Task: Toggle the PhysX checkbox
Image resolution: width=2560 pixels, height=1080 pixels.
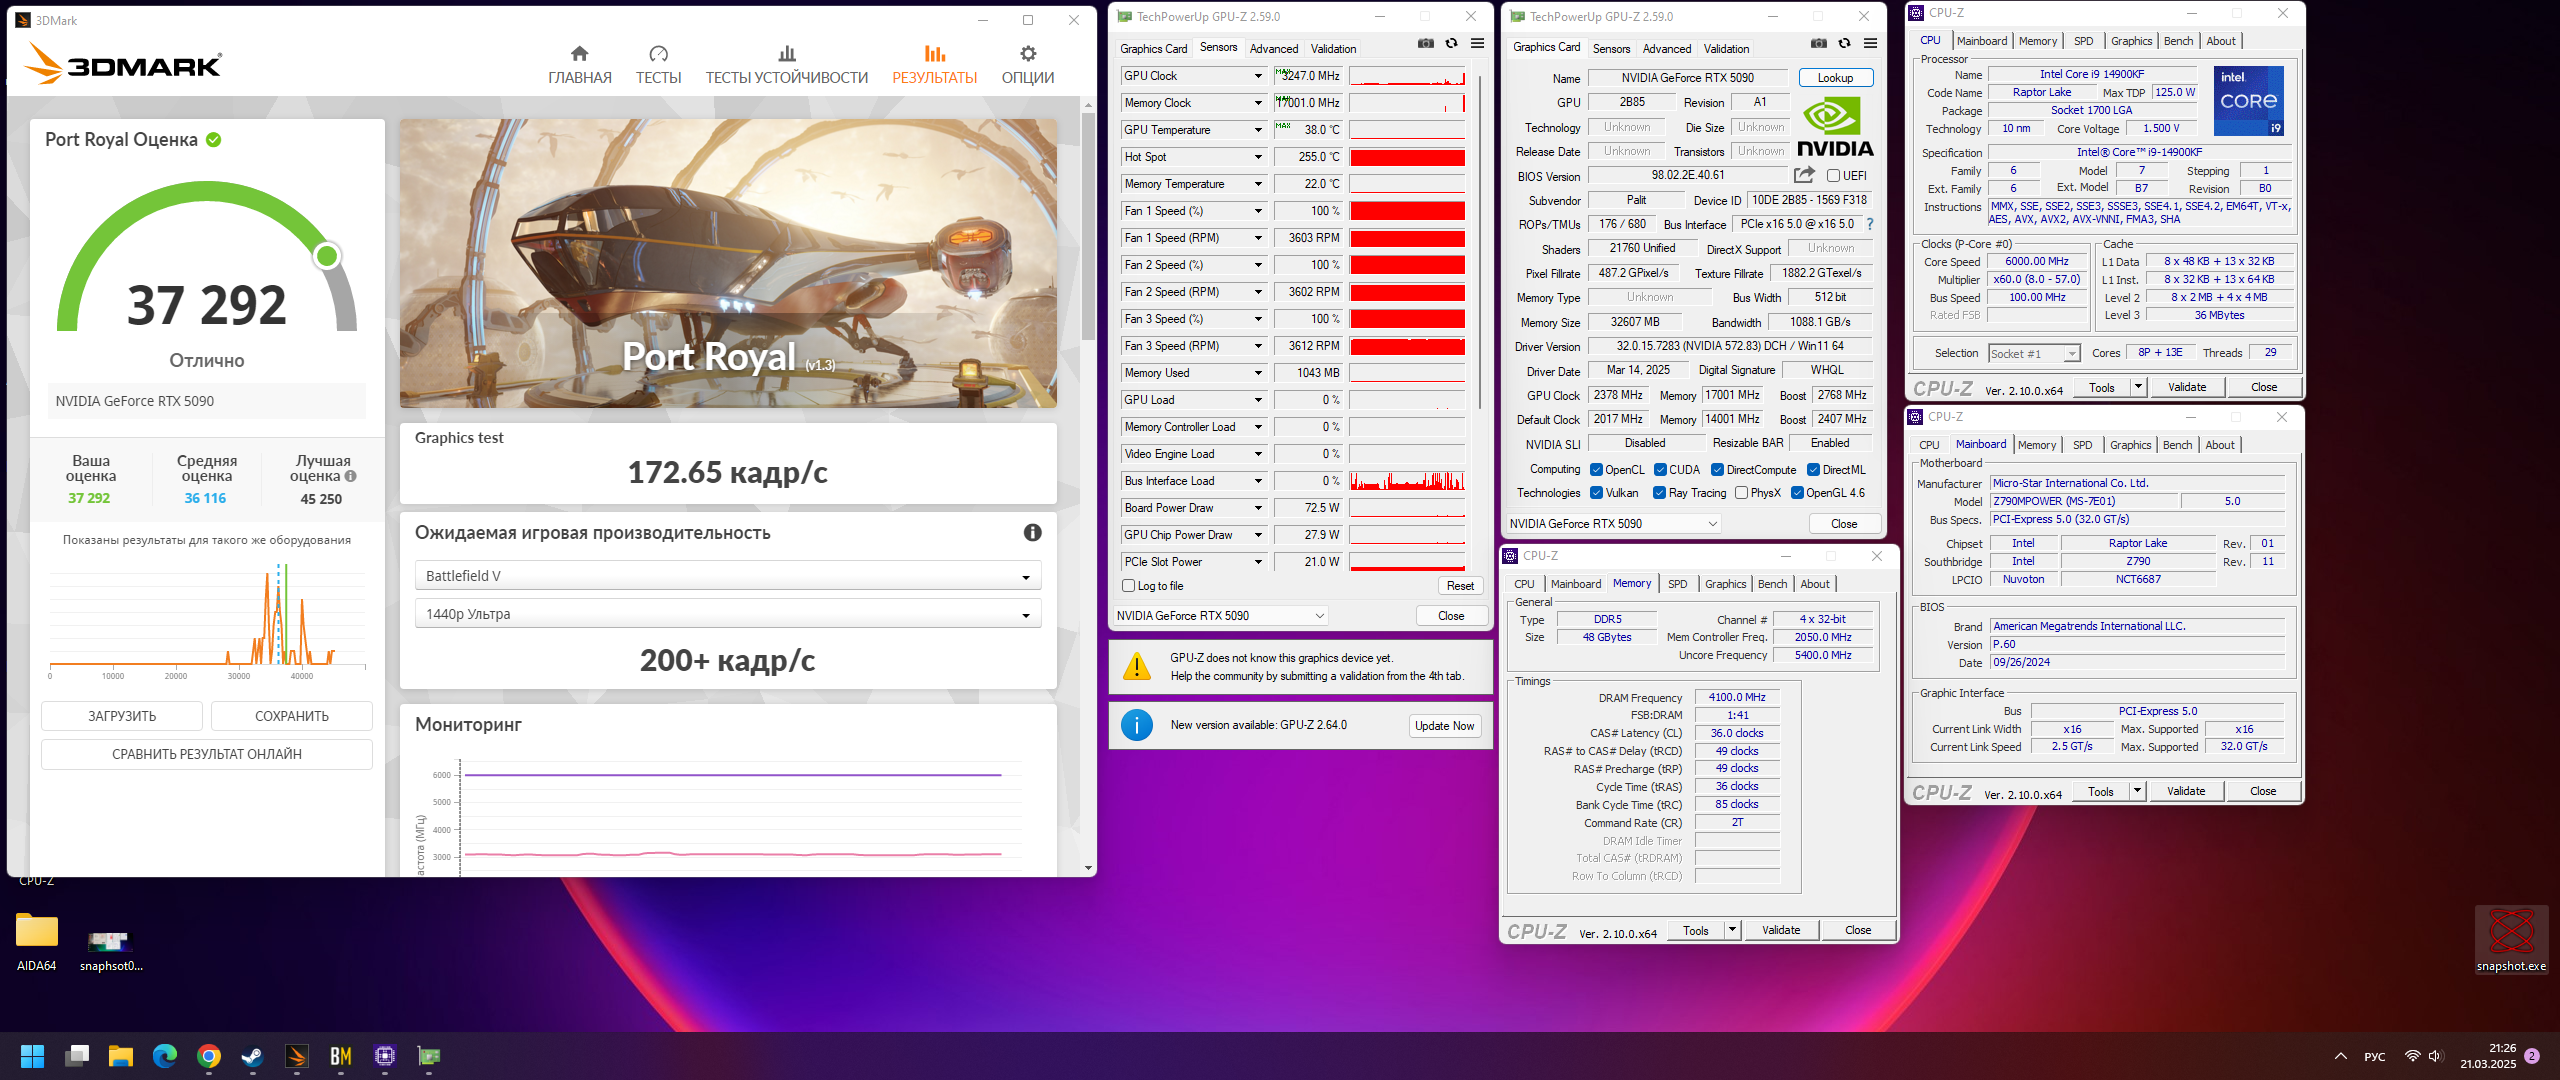Action: [x=1742, y=493]
